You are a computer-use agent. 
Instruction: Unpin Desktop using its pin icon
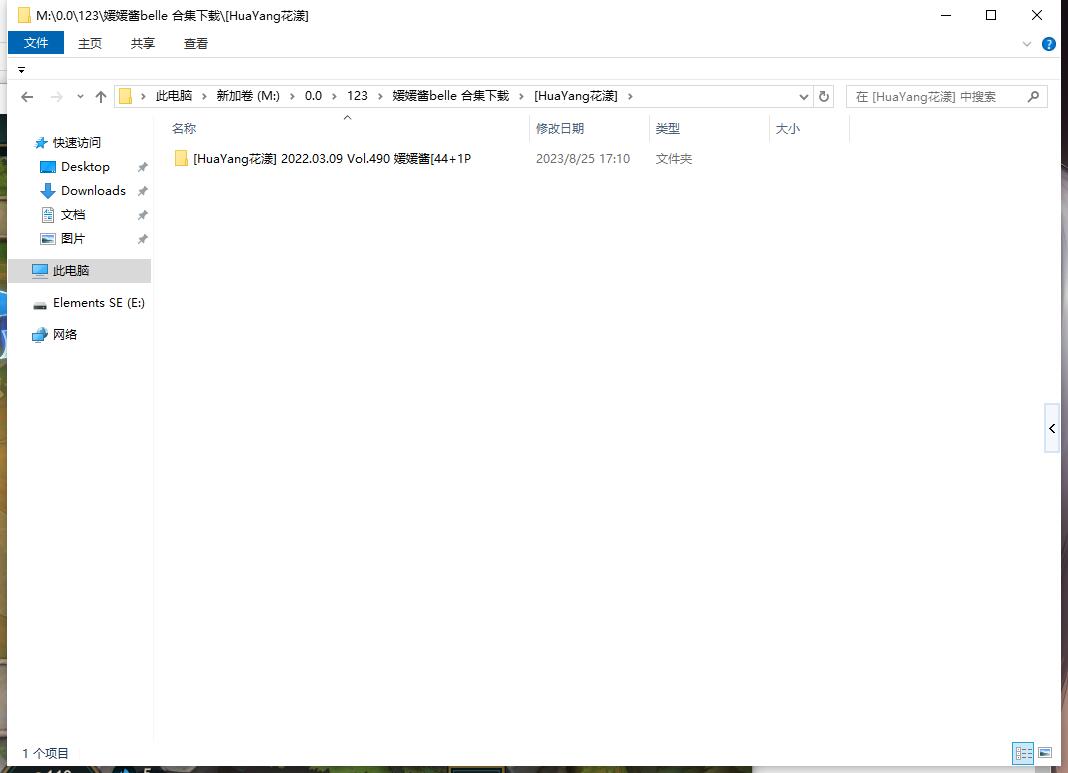coord(142,167)
